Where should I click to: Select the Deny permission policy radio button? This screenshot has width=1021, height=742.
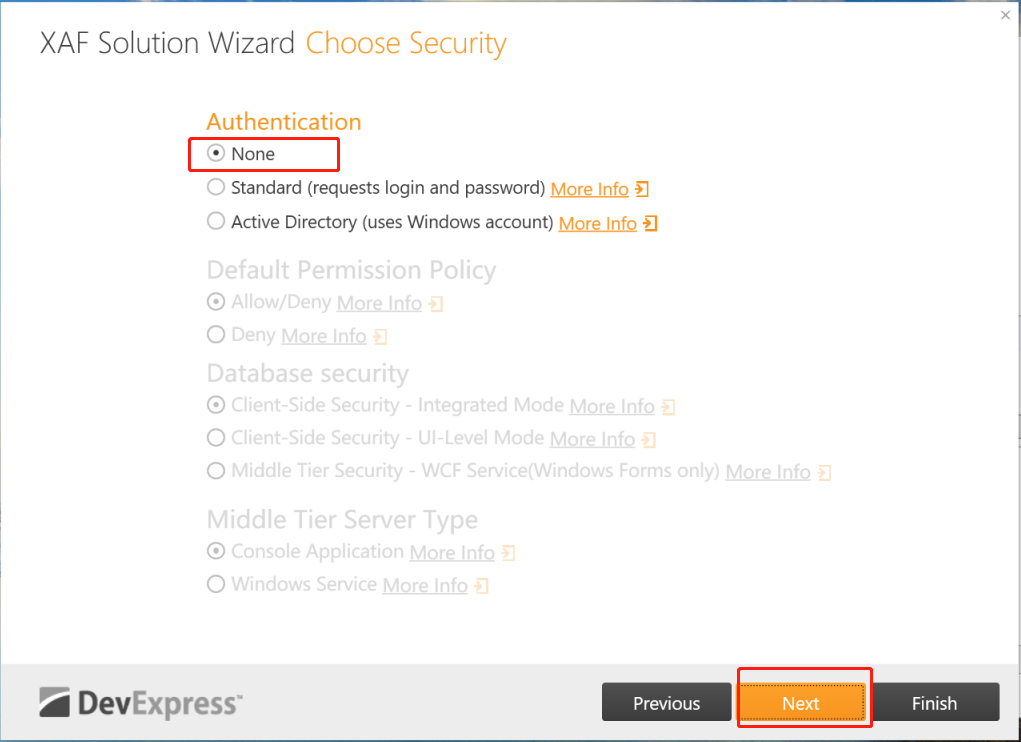[216, 335]
